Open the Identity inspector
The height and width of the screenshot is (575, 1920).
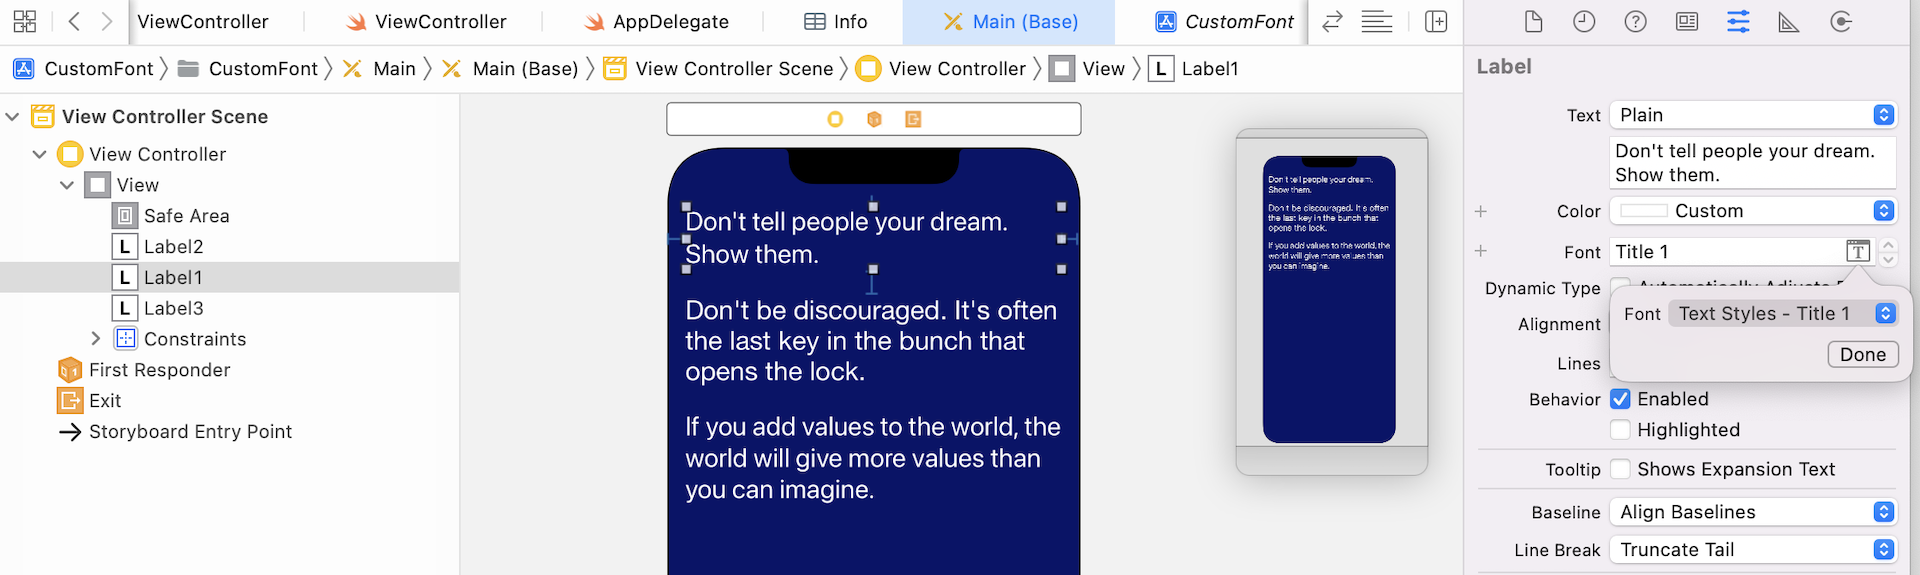(x=1687, y=21)
